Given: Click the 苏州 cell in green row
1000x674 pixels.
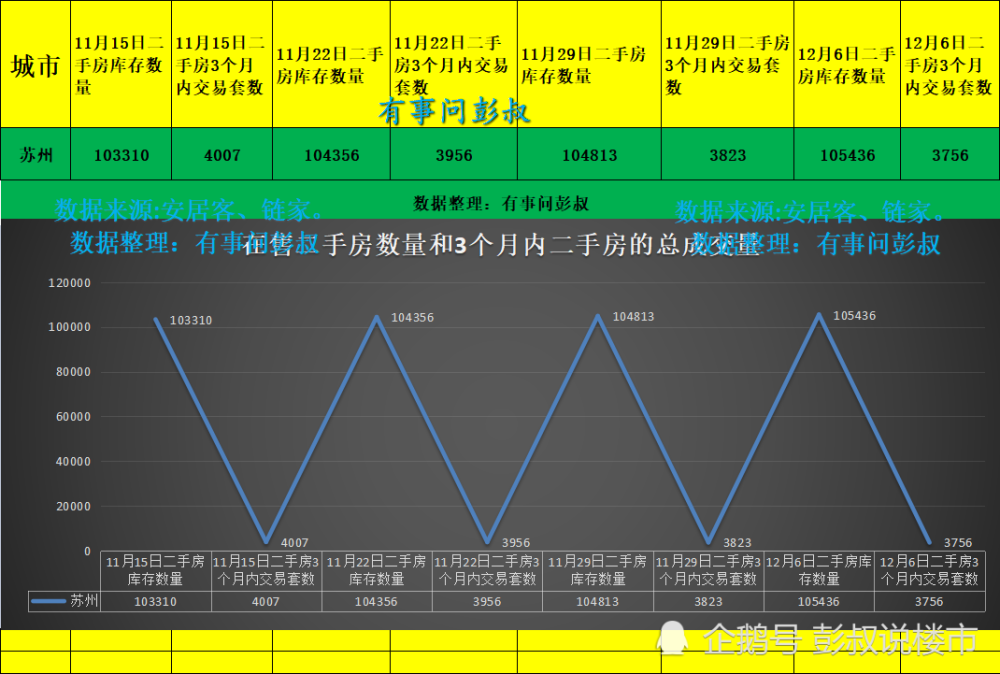Looking at the screenshot, I should tap(35, 154).
